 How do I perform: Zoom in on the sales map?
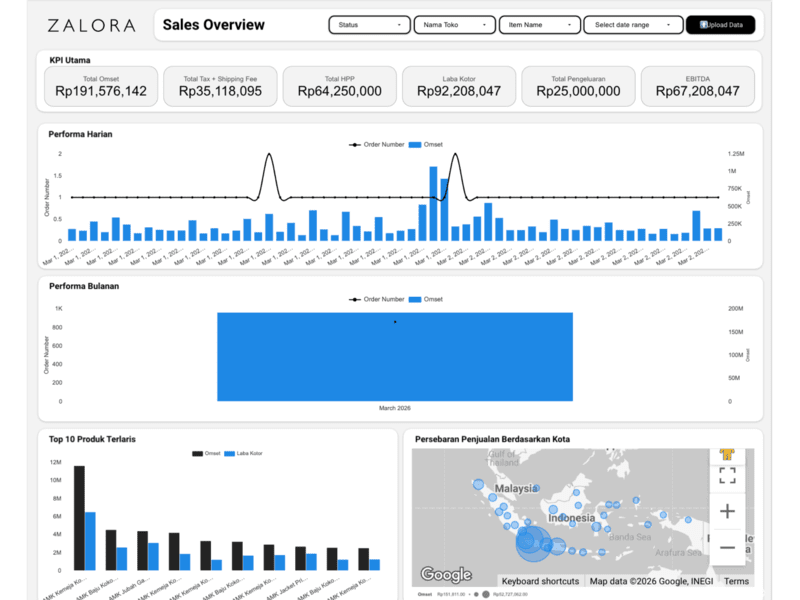tap(727, 511)
